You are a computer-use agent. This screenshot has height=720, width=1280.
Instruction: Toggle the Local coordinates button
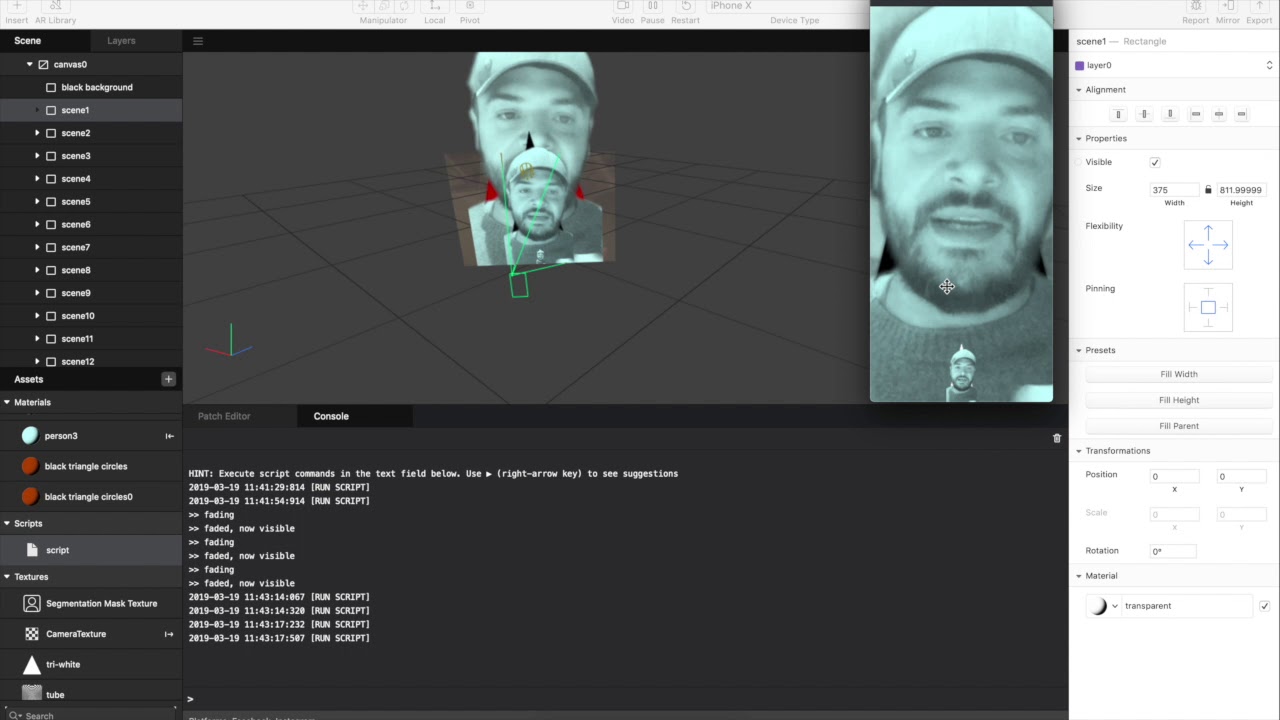point(435,6)
